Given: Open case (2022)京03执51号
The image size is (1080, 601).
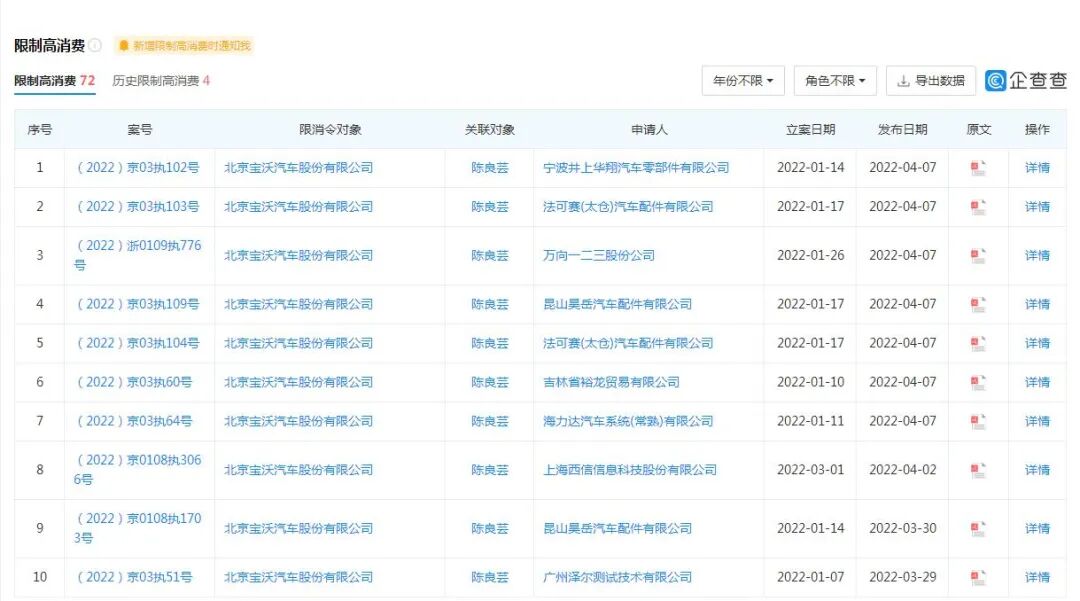Looking at the screenshot, I should [134, 577].
